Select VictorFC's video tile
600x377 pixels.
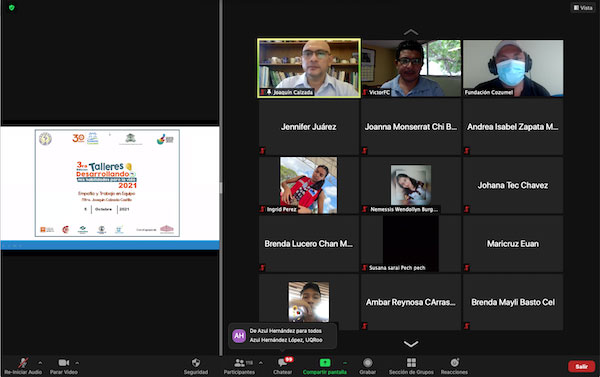point(411,68)
